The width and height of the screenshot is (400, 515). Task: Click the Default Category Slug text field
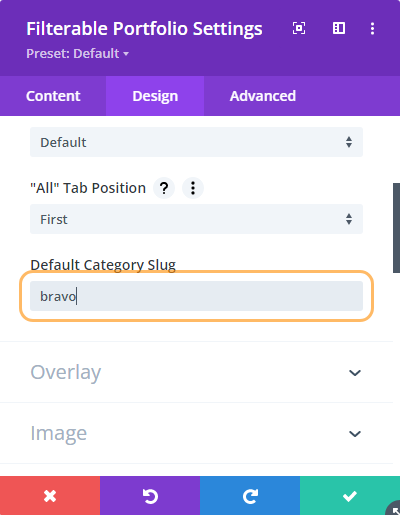click(196, 296)
